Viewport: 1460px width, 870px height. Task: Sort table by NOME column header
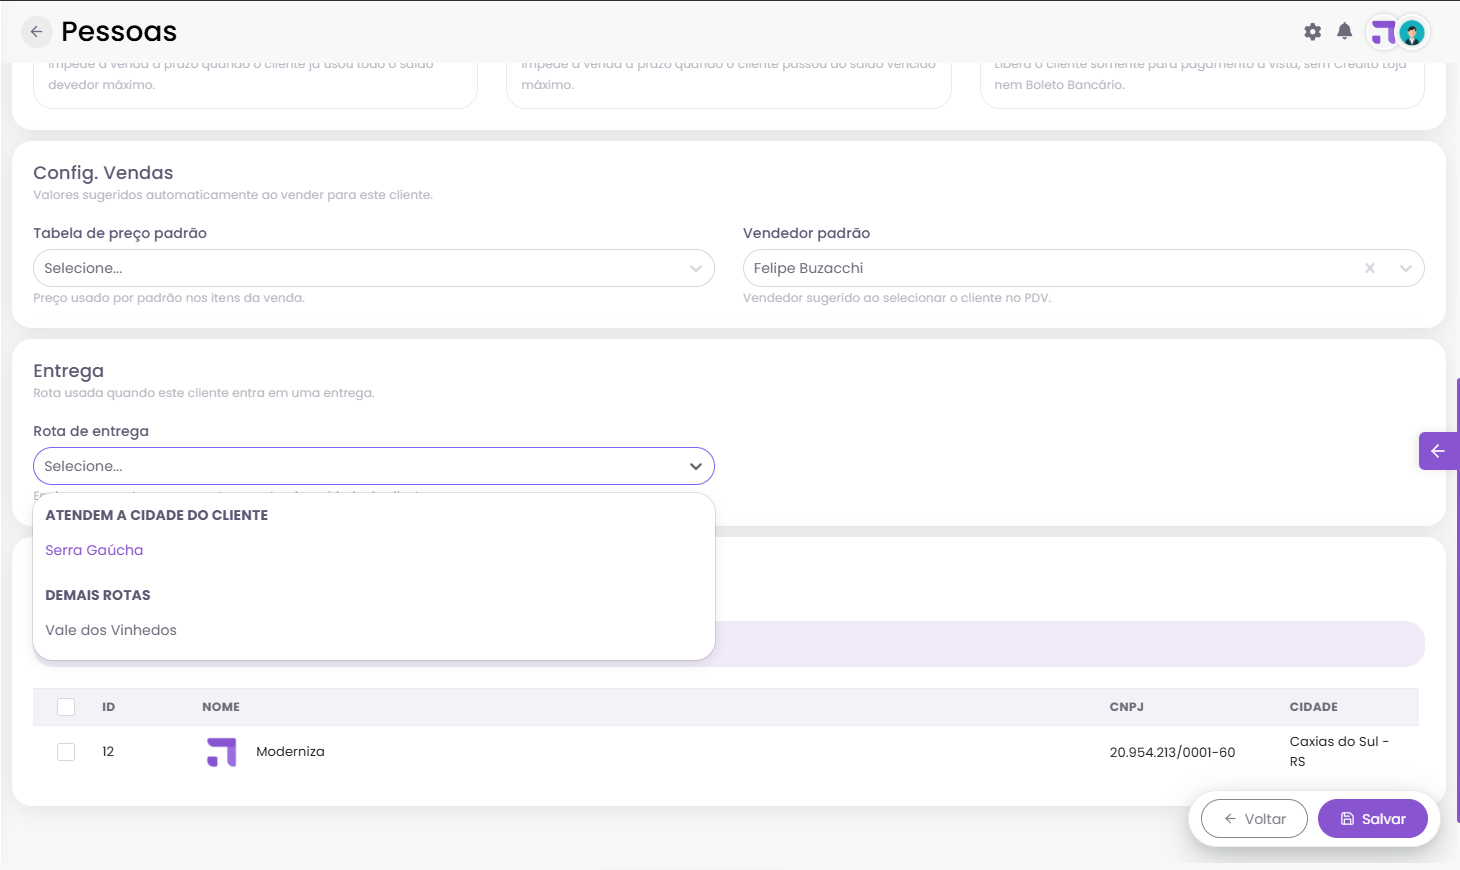(x=221, y=707)
